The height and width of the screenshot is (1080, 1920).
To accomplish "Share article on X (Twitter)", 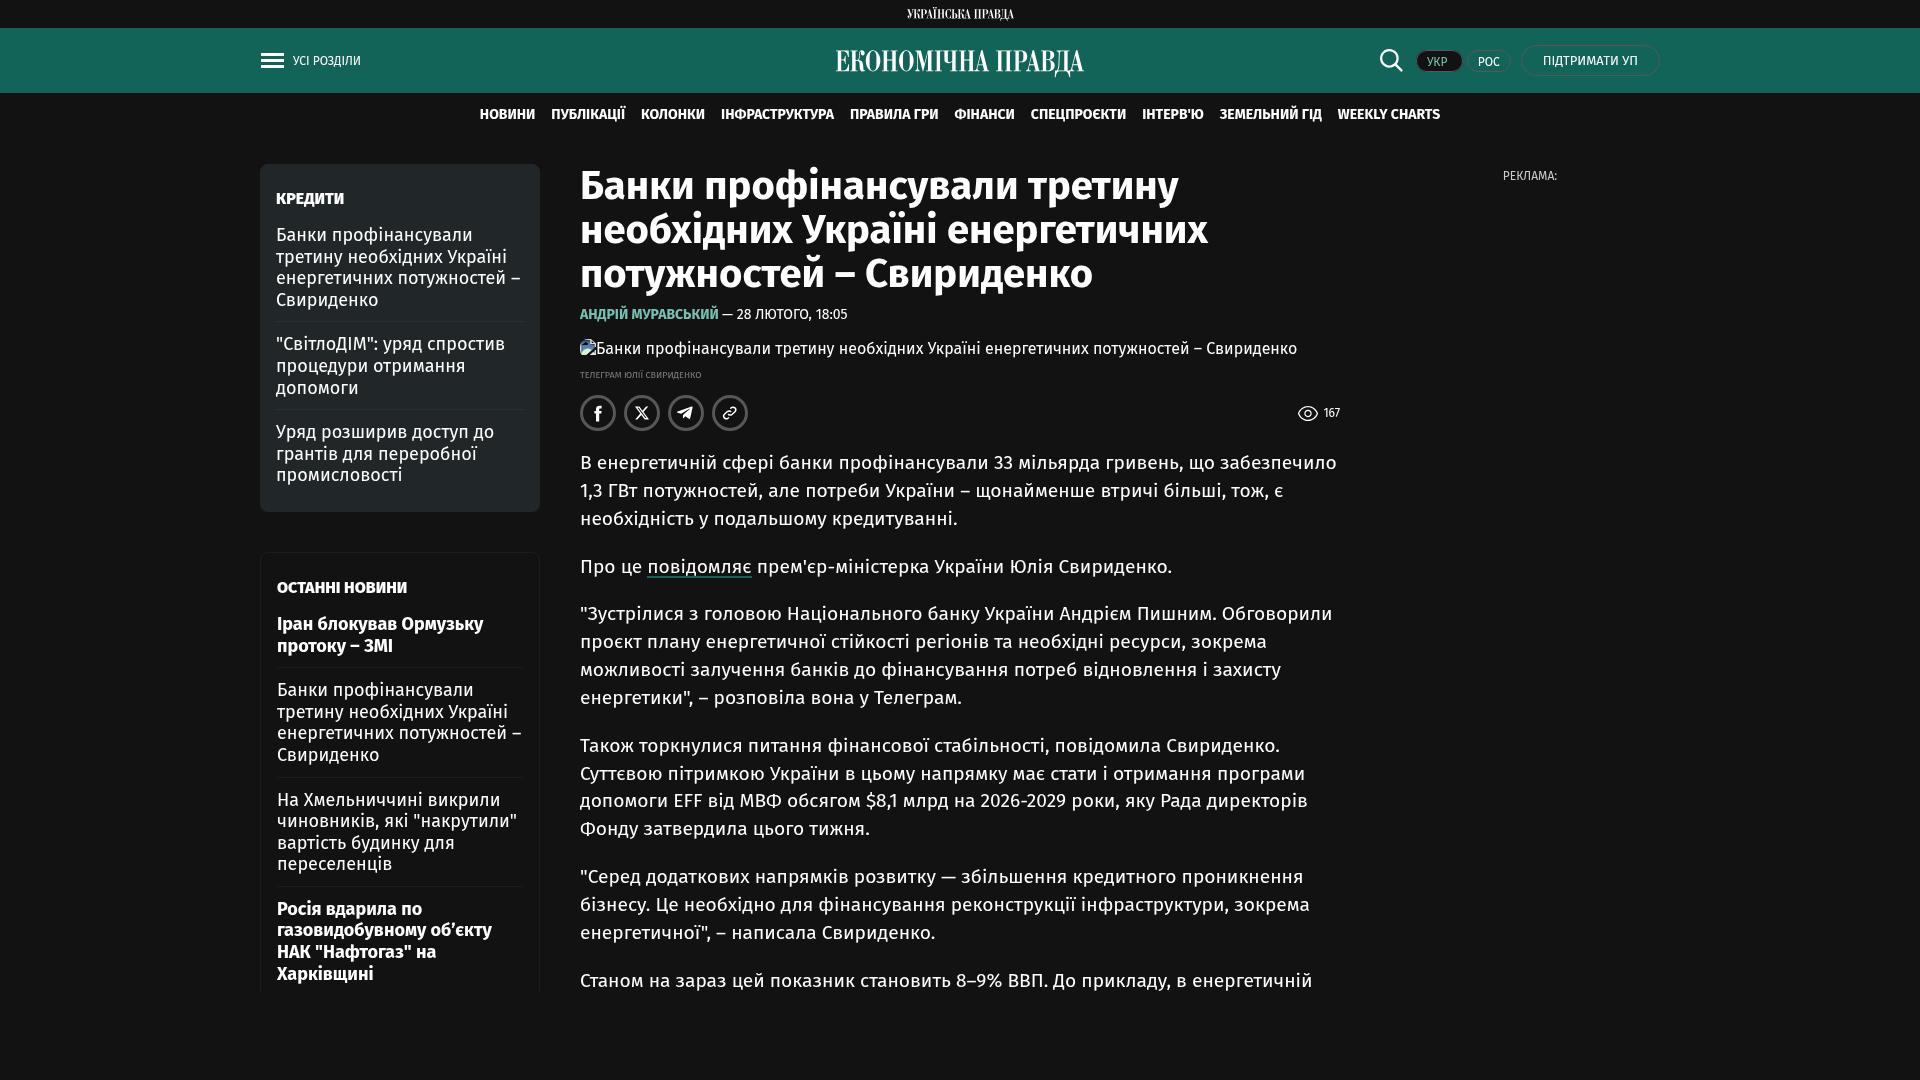I will pyautogui.click(x=642, y=413).
